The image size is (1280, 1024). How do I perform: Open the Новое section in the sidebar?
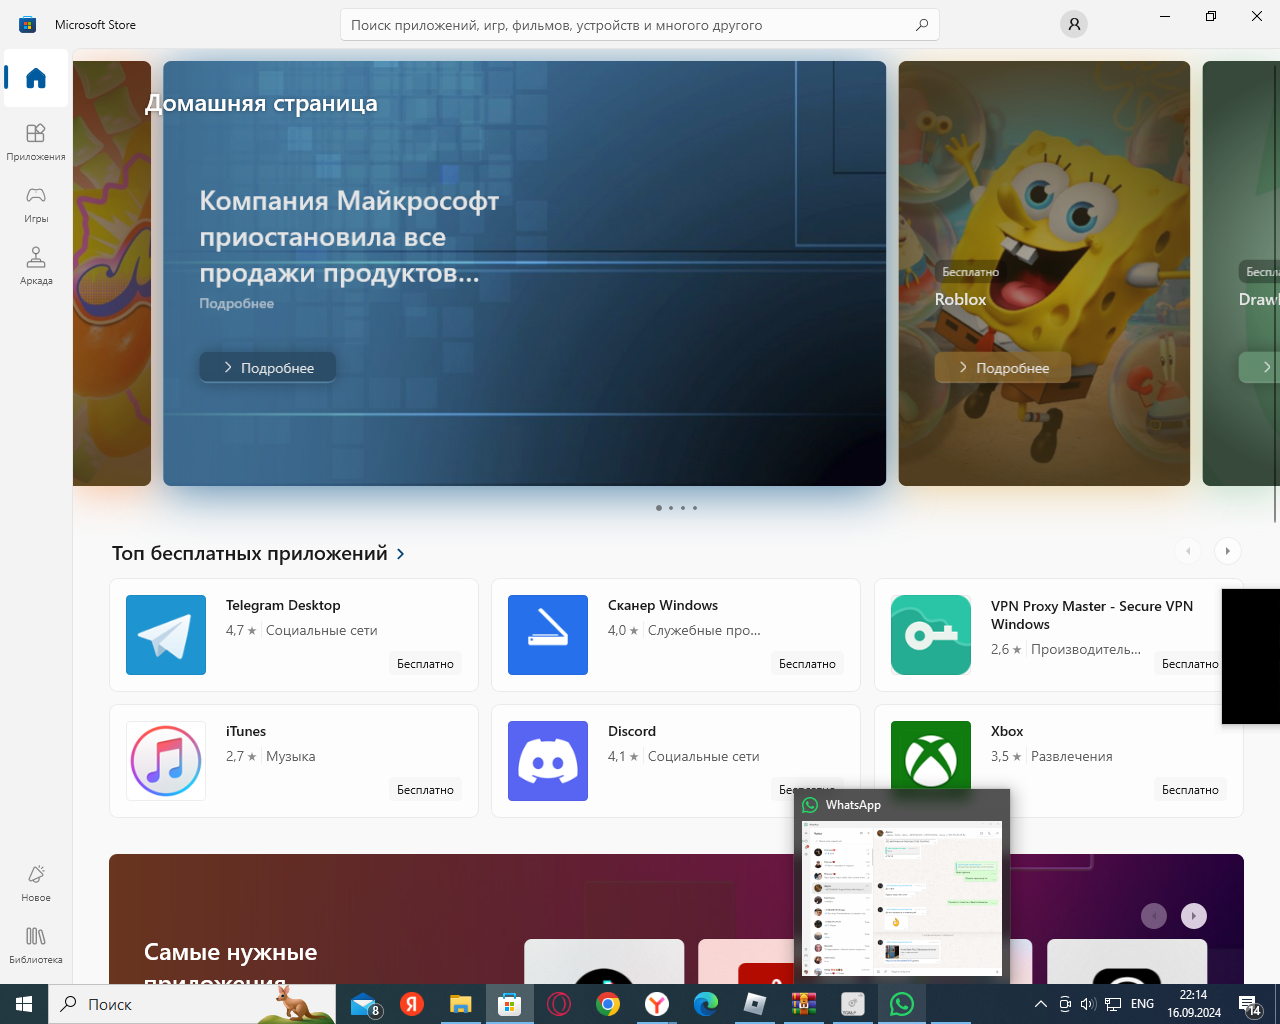tap(36, 882)
